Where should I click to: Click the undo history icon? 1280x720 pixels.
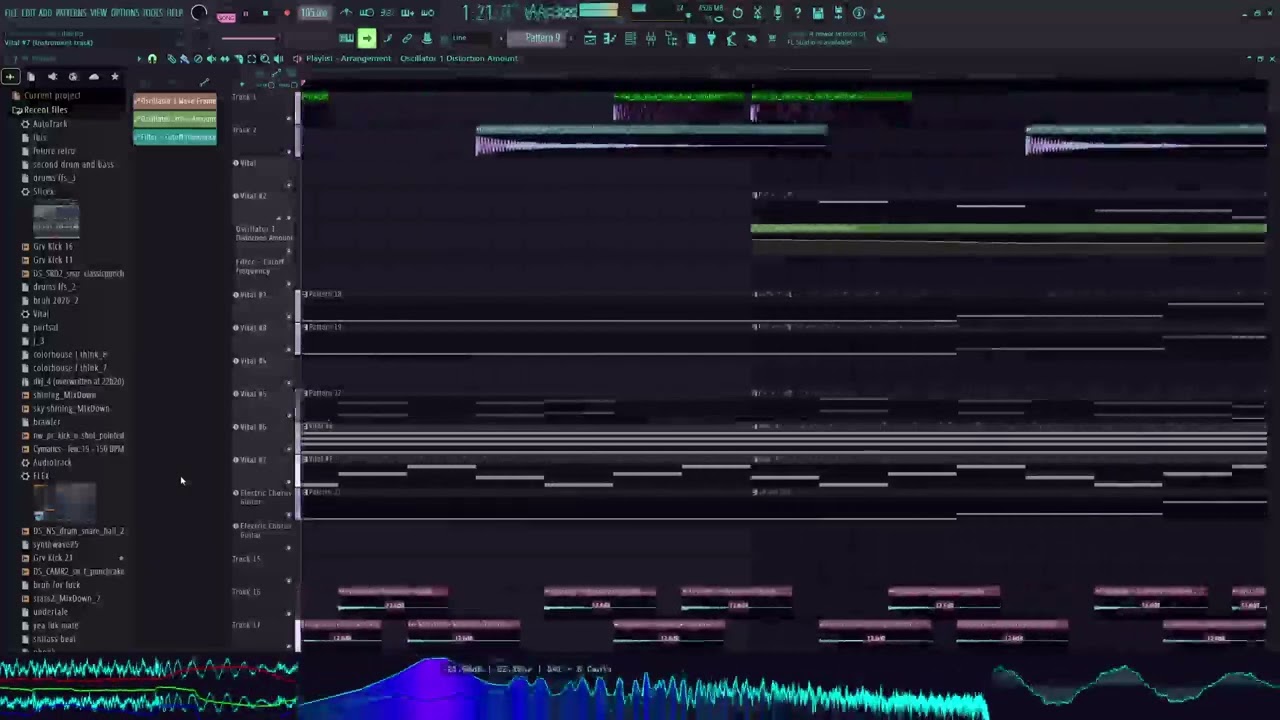click(x=737, y=13)
